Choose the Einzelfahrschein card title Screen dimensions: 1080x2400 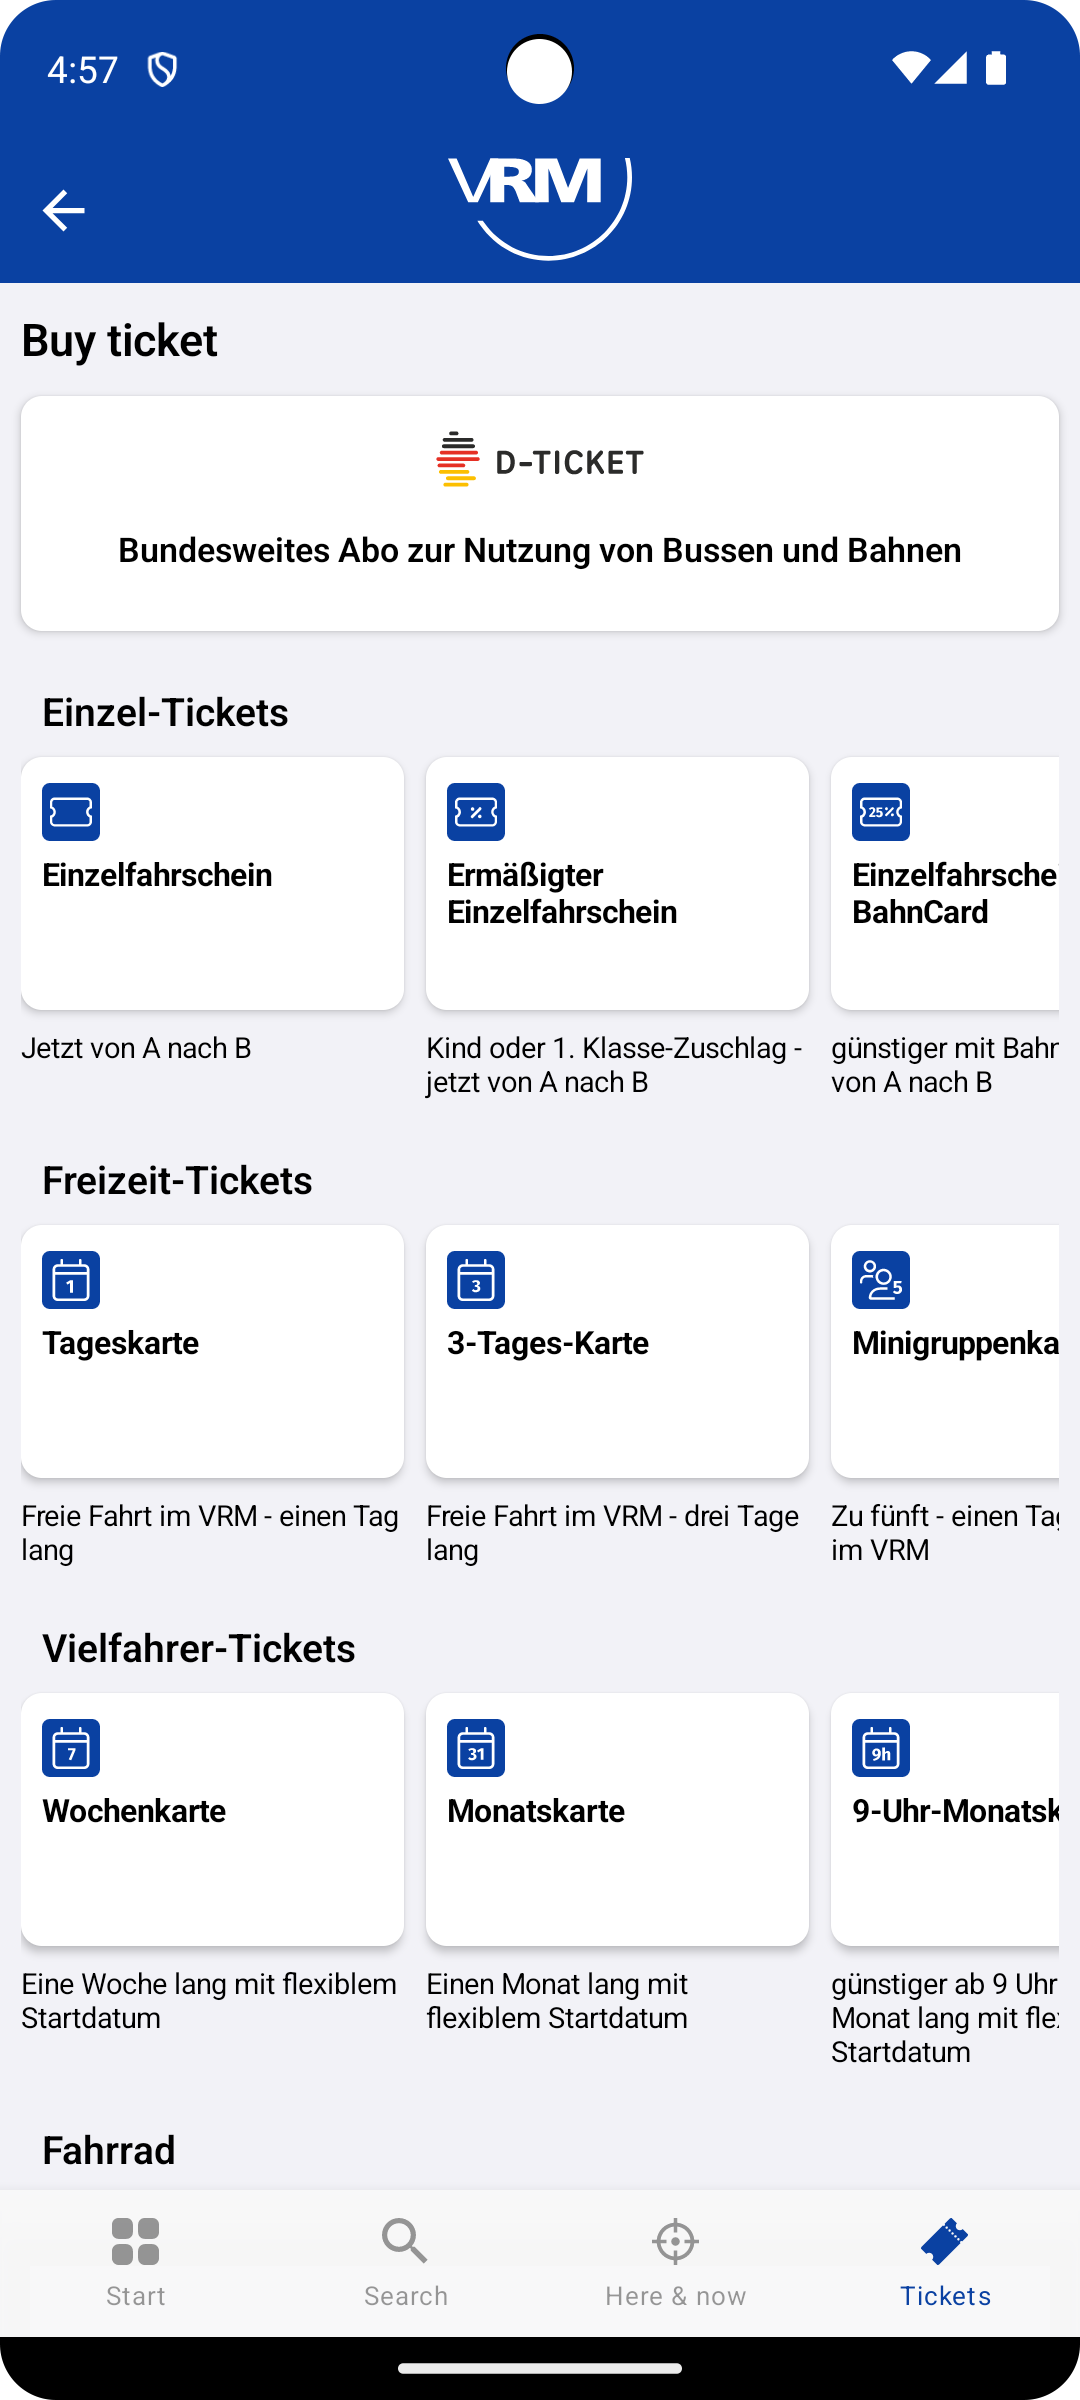(157, 875)
